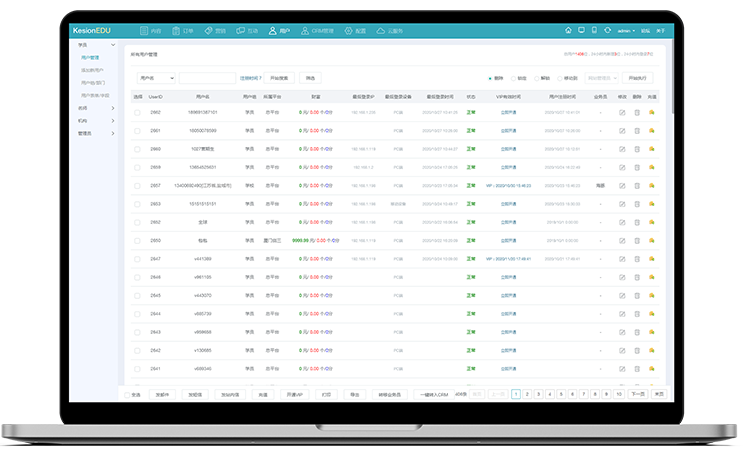Click the 开始搜索 button
Image resolution: width=743 pixels, height=455 pixels.
[x=279, y=77]
